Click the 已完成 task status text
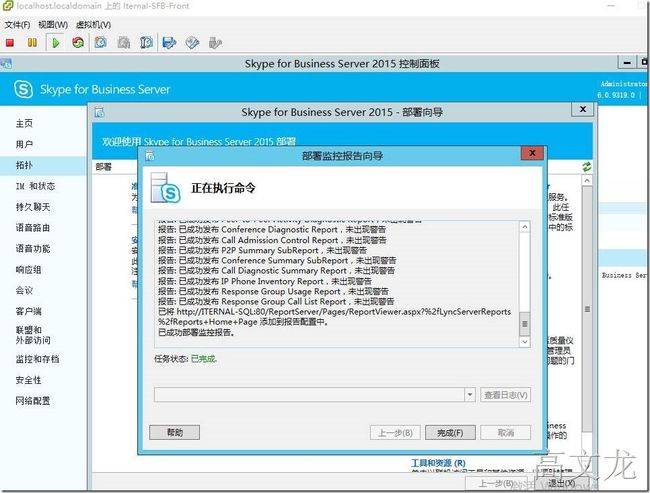This screenshot has height=493, width=650. coord(204,359)
